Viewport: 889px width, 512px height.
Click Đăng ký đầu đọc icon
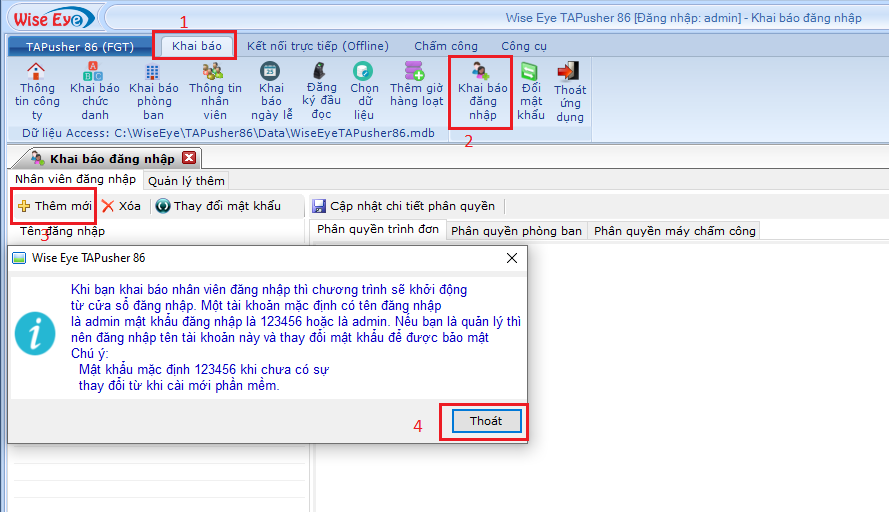pos(322,72)
